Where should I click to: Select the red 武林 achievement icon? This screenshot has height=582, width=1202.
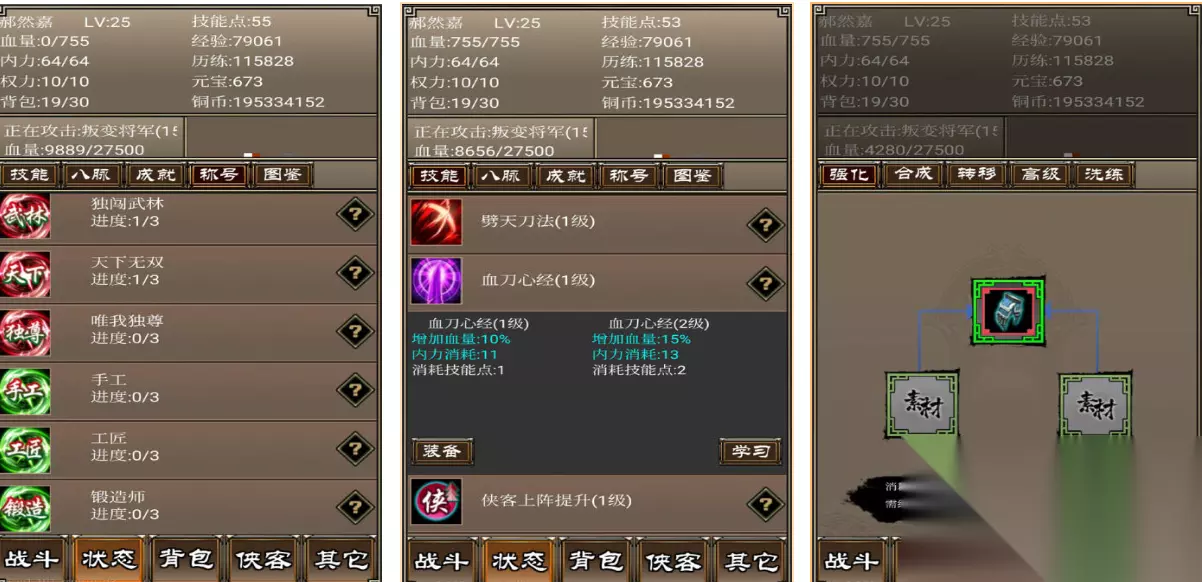24,215
